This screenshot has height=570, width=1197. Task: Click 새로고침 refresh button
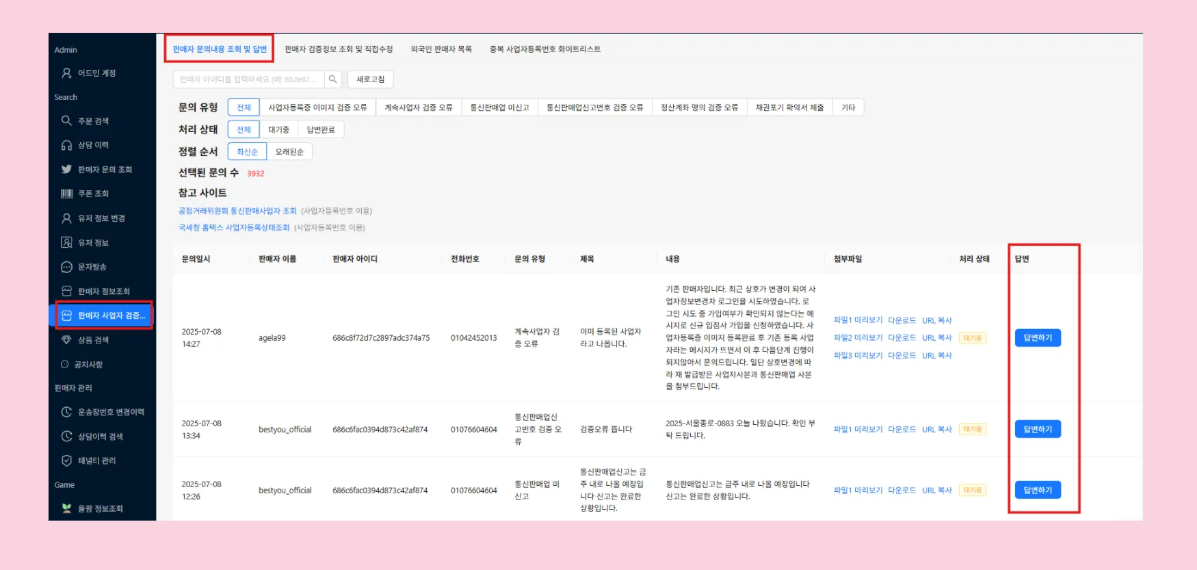pos(370,79)
